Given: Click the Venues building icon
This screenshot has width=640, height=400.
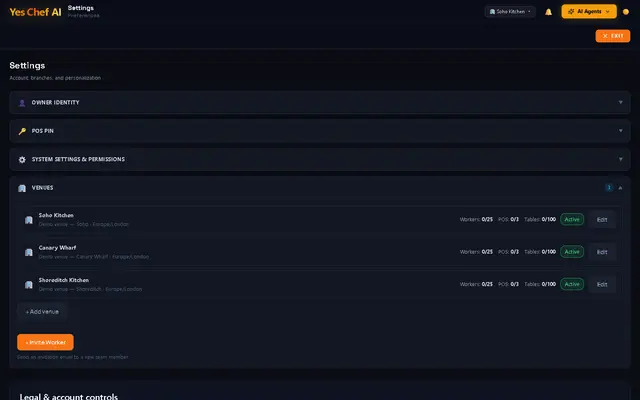Looking at the screenshot, I should [x=22, y=188].
